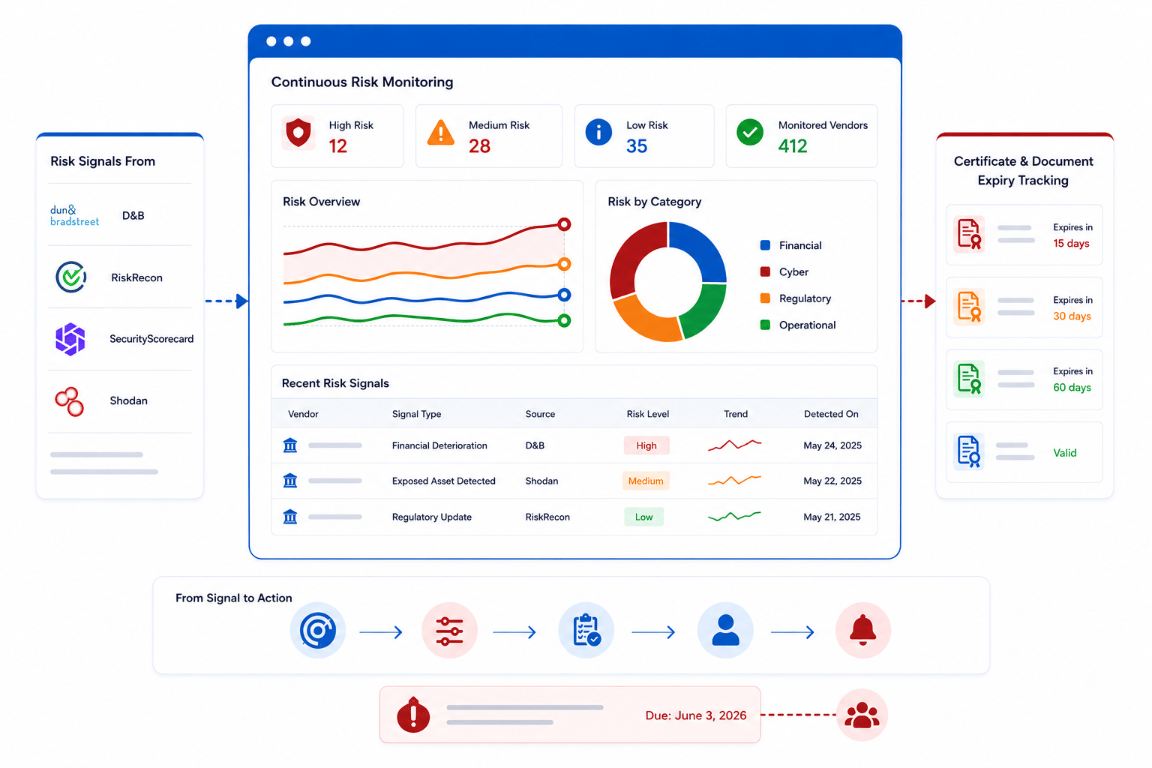Click the green certificate icon expiring in 60 days

click(x=969, y=378)
